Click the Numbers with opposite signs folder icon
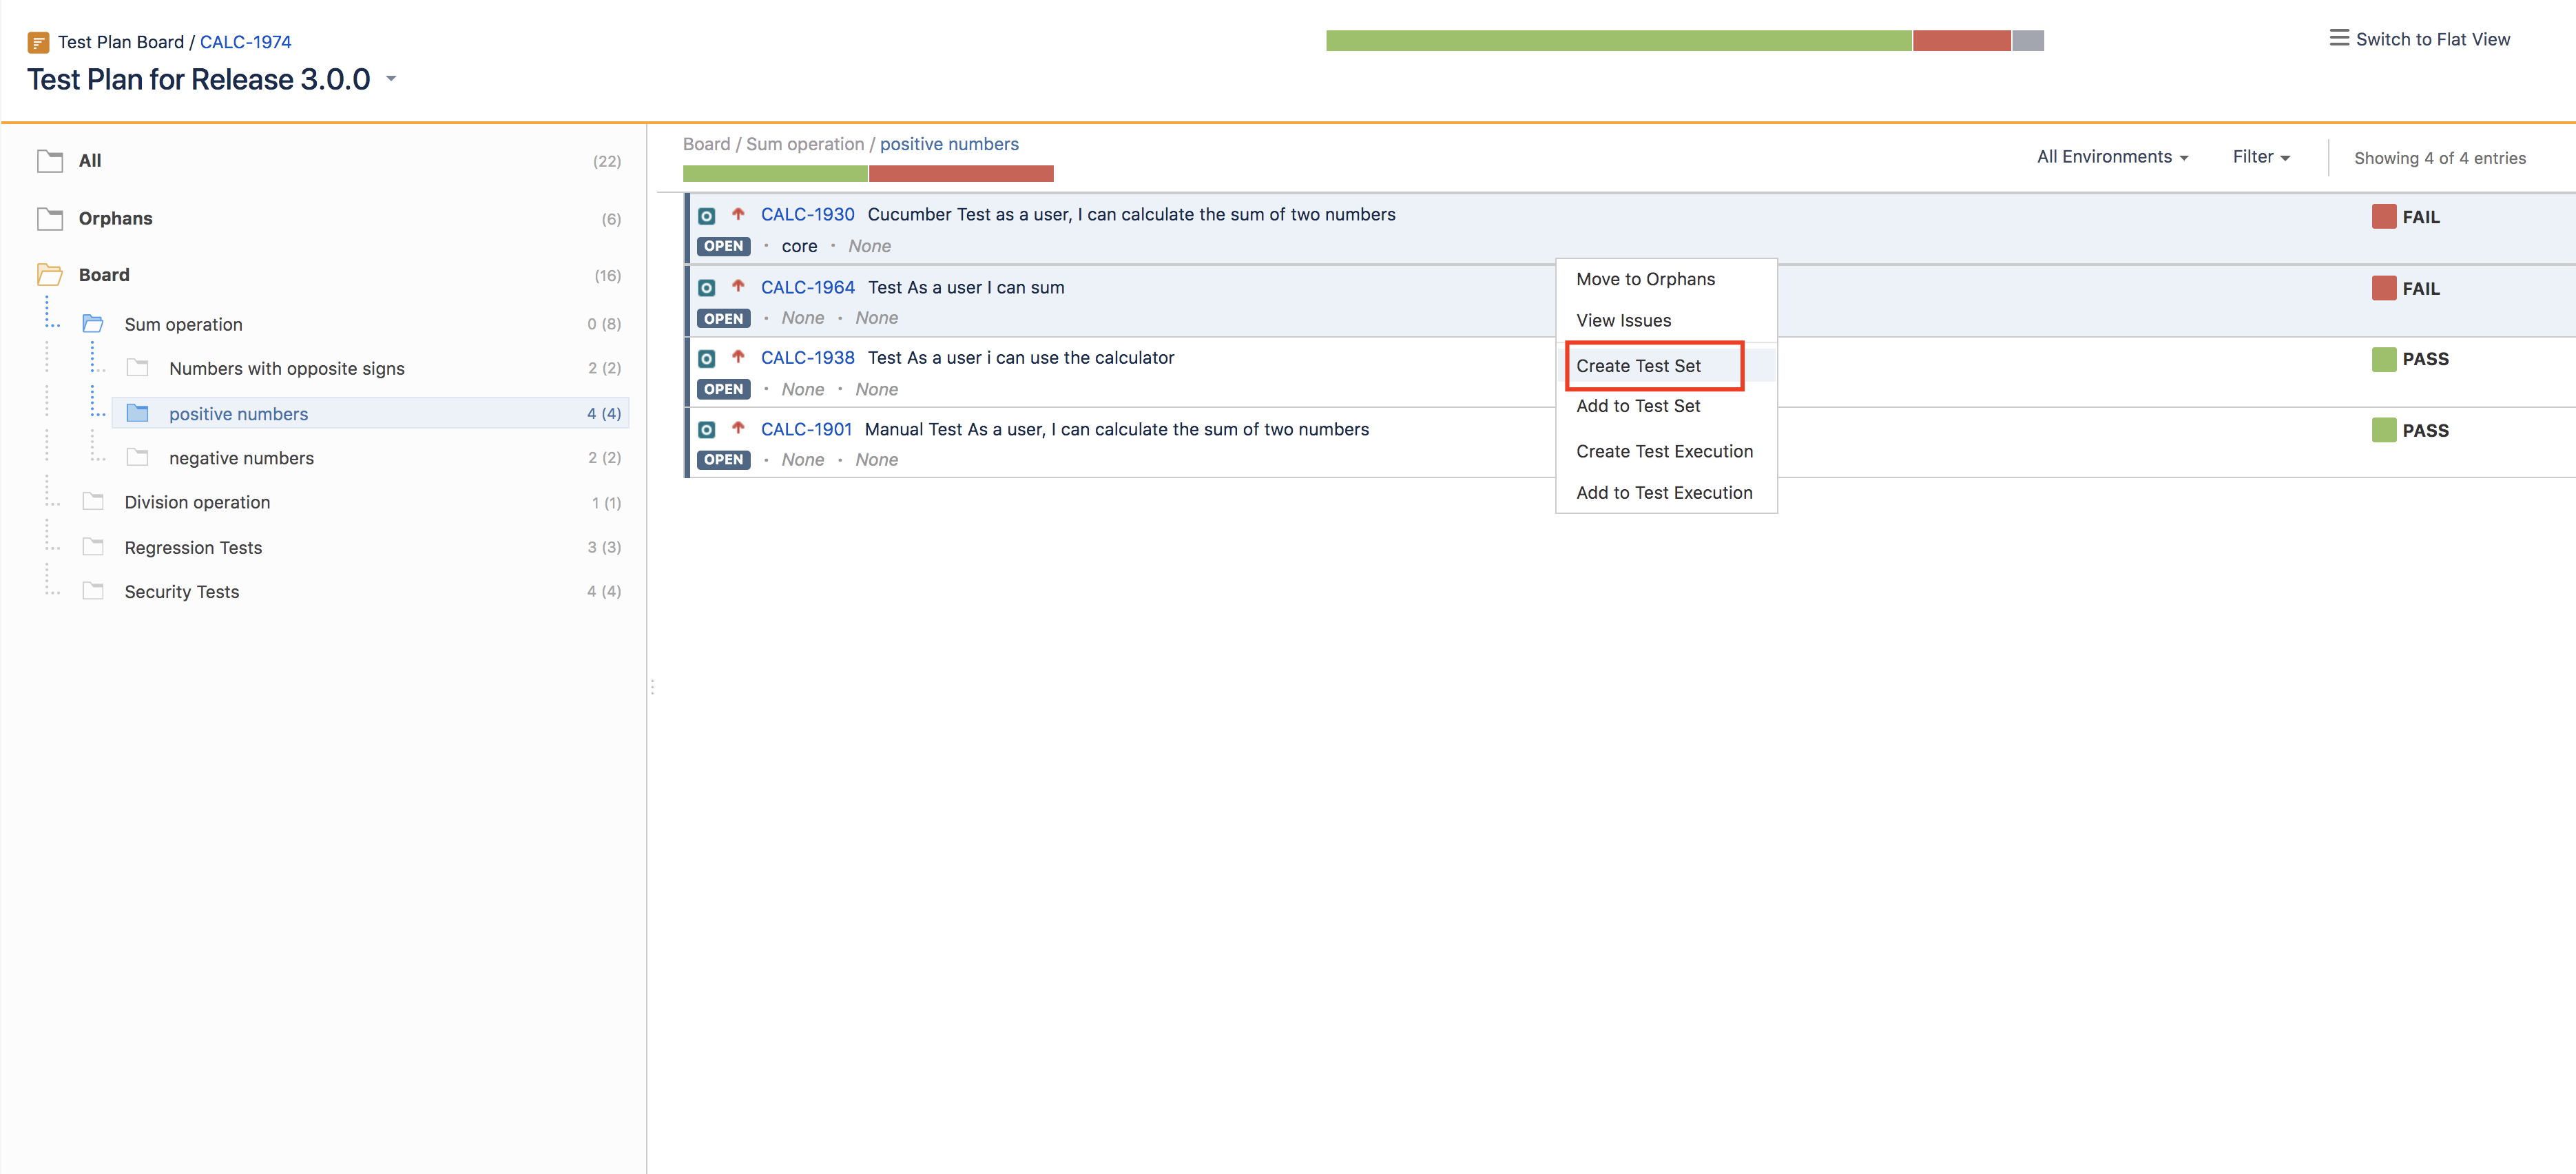The width and height of the screenshot is (2576, 1174). (138, 368)
